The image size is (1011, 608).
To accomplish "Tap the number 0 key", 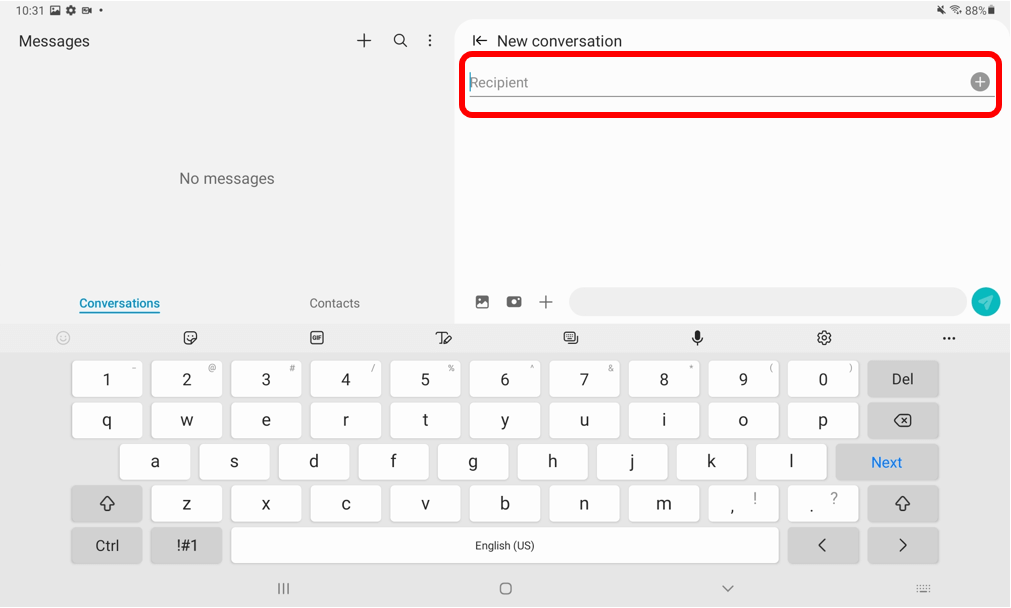I will (x=823, y=379).
